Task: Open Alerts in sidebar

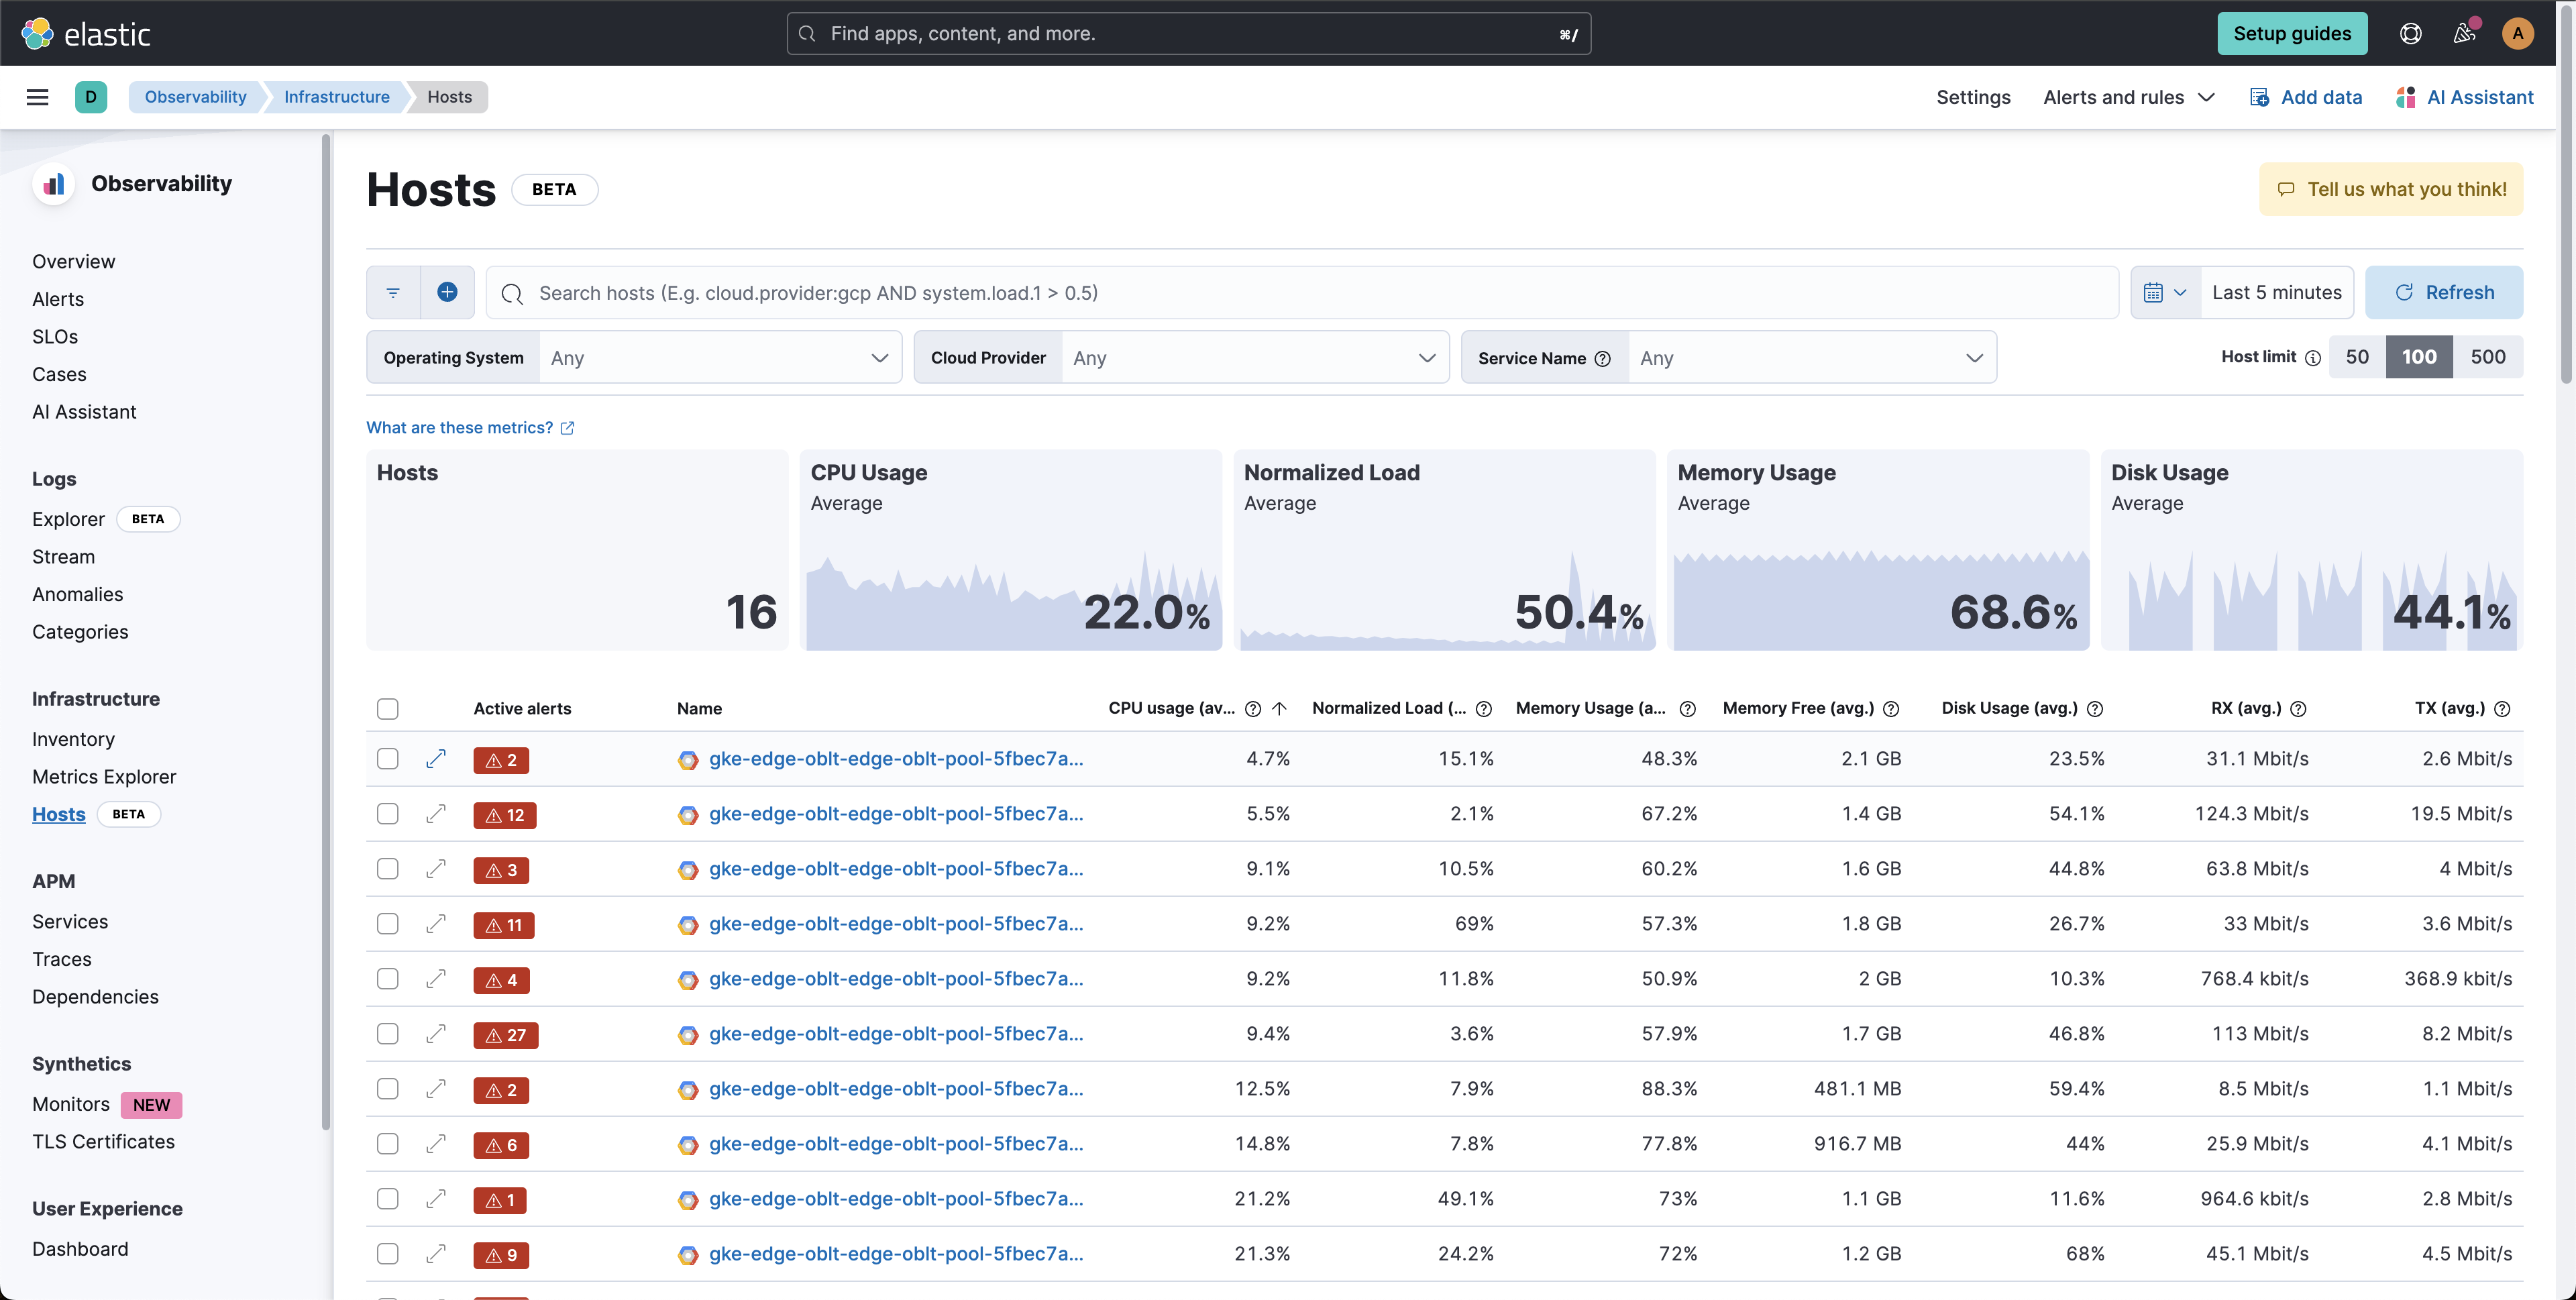Action: click(x=58, y=299)
